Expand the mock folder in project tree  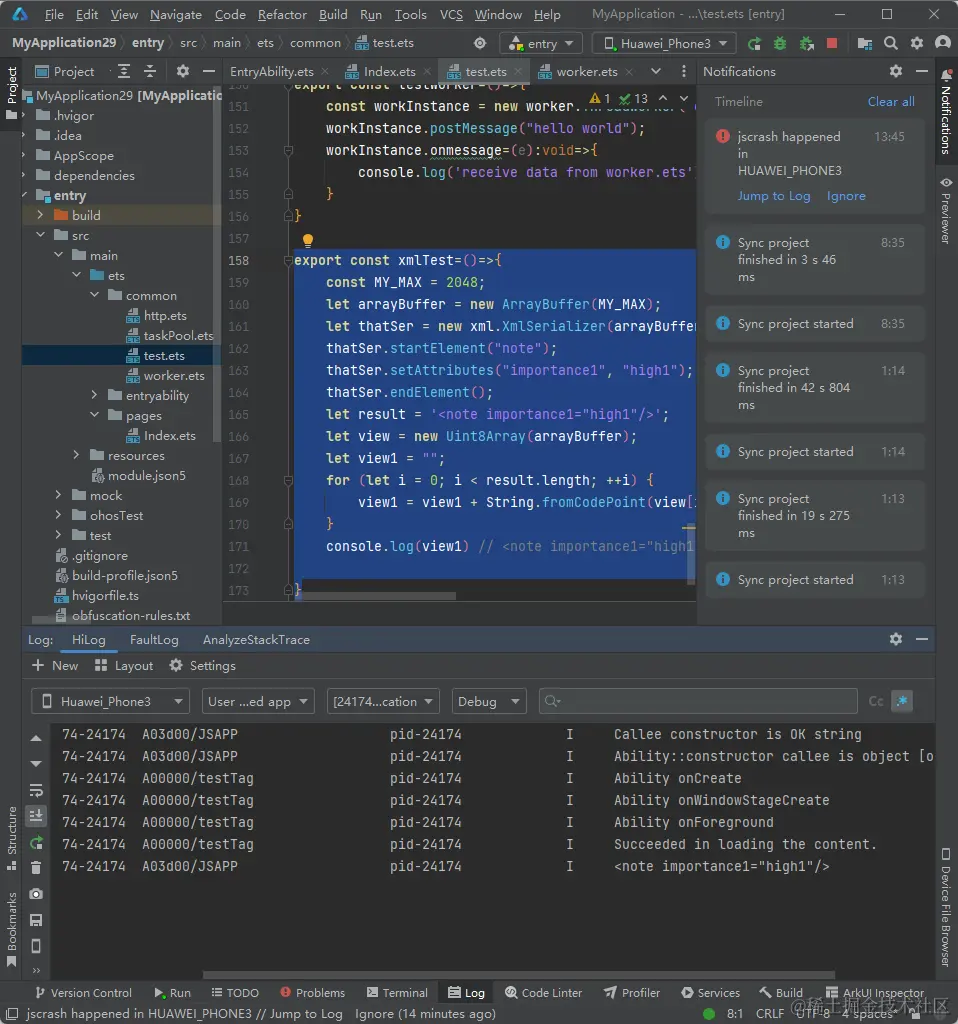58,495
